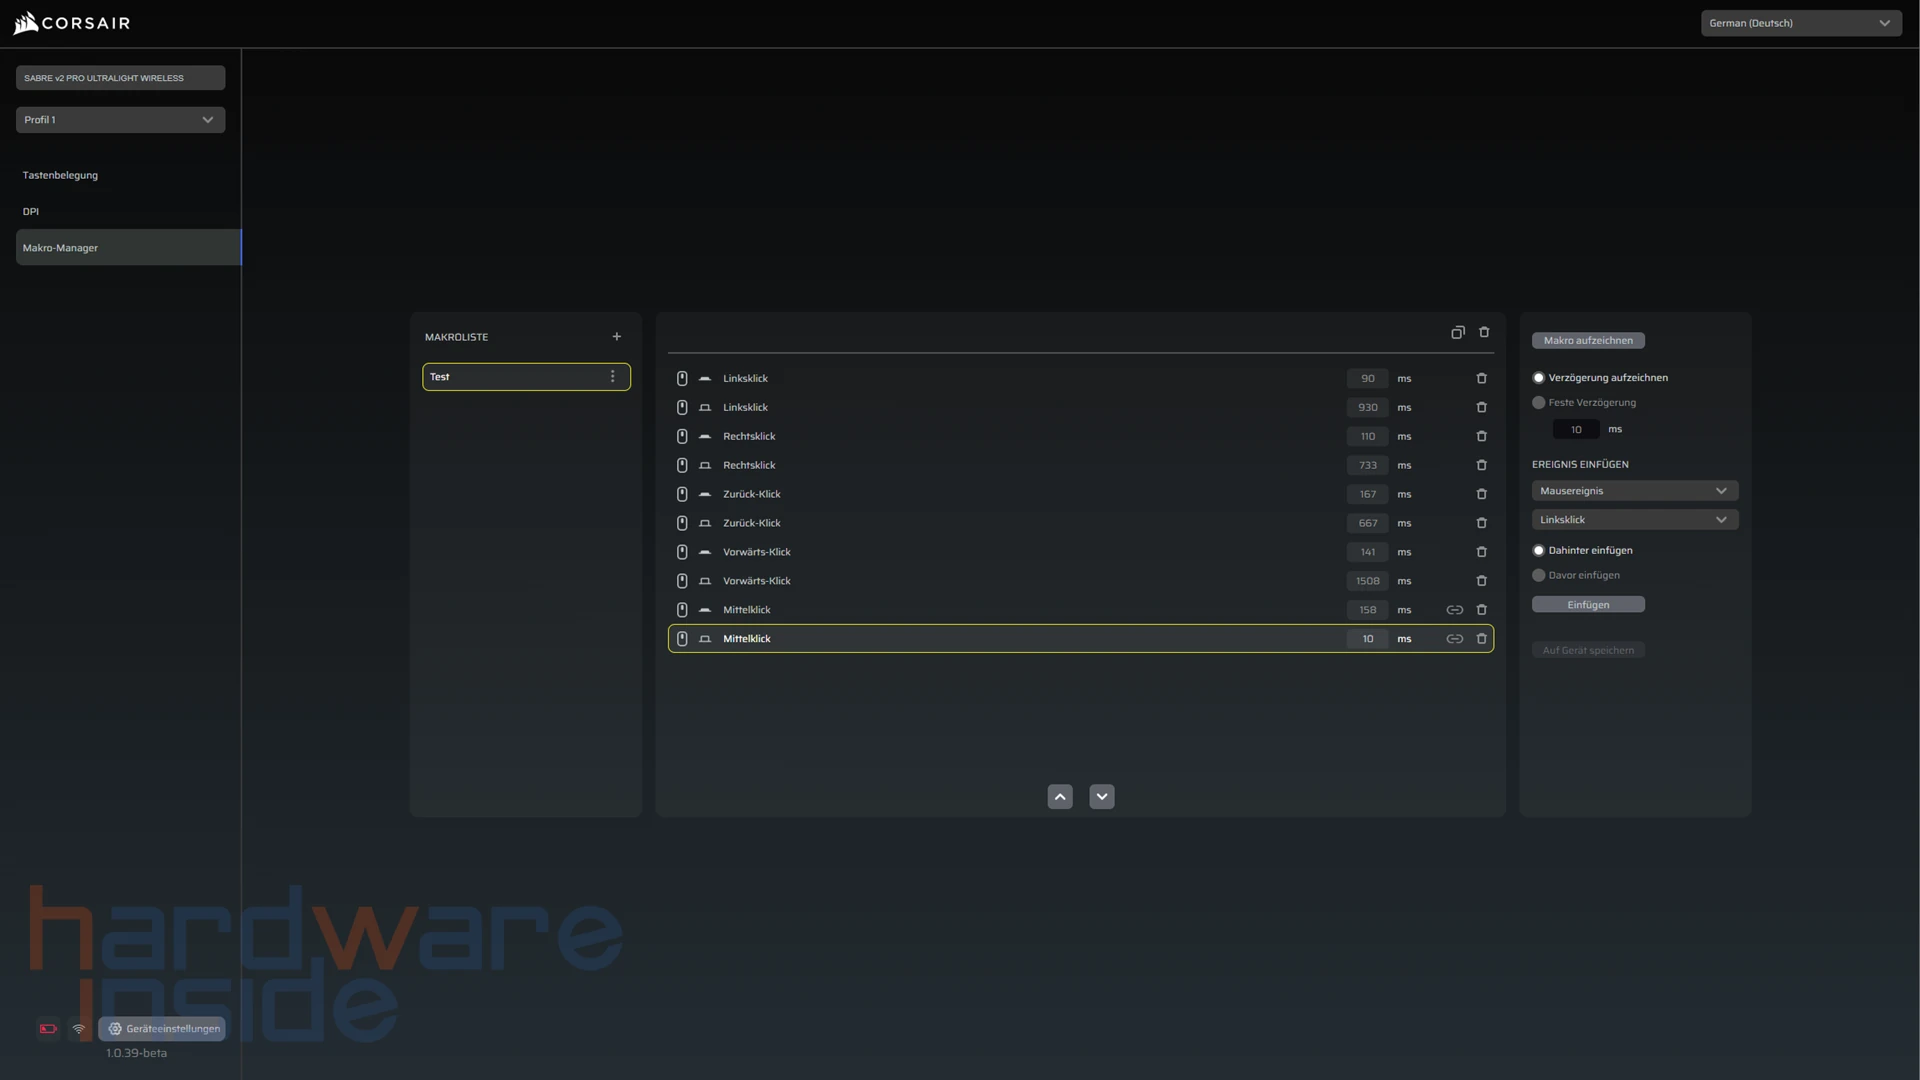
Task: Choose the Davor einfügen radio option
Action: click(x=1539, y=576)
